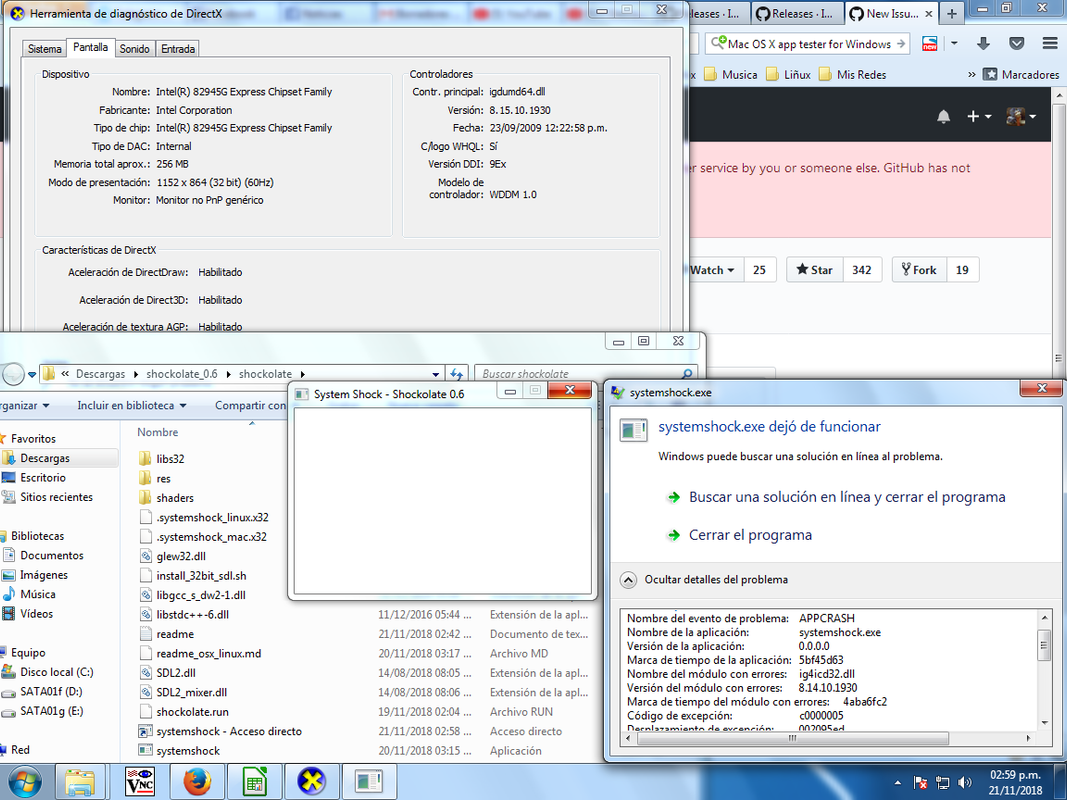
Task: Open Incluir en biblioteca dropdown
Action: point(132,405)
